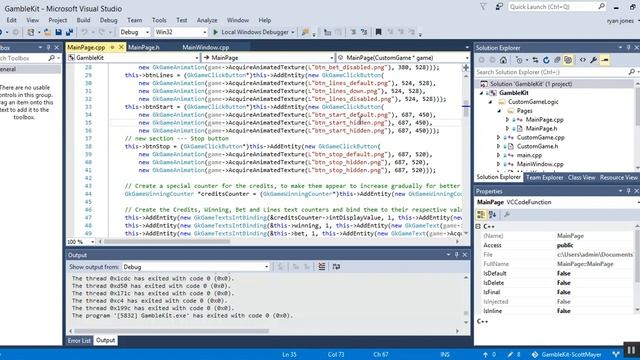
Task: Click Pending Changes Filter icon in Solution Explorer
Action: point(519,60)
